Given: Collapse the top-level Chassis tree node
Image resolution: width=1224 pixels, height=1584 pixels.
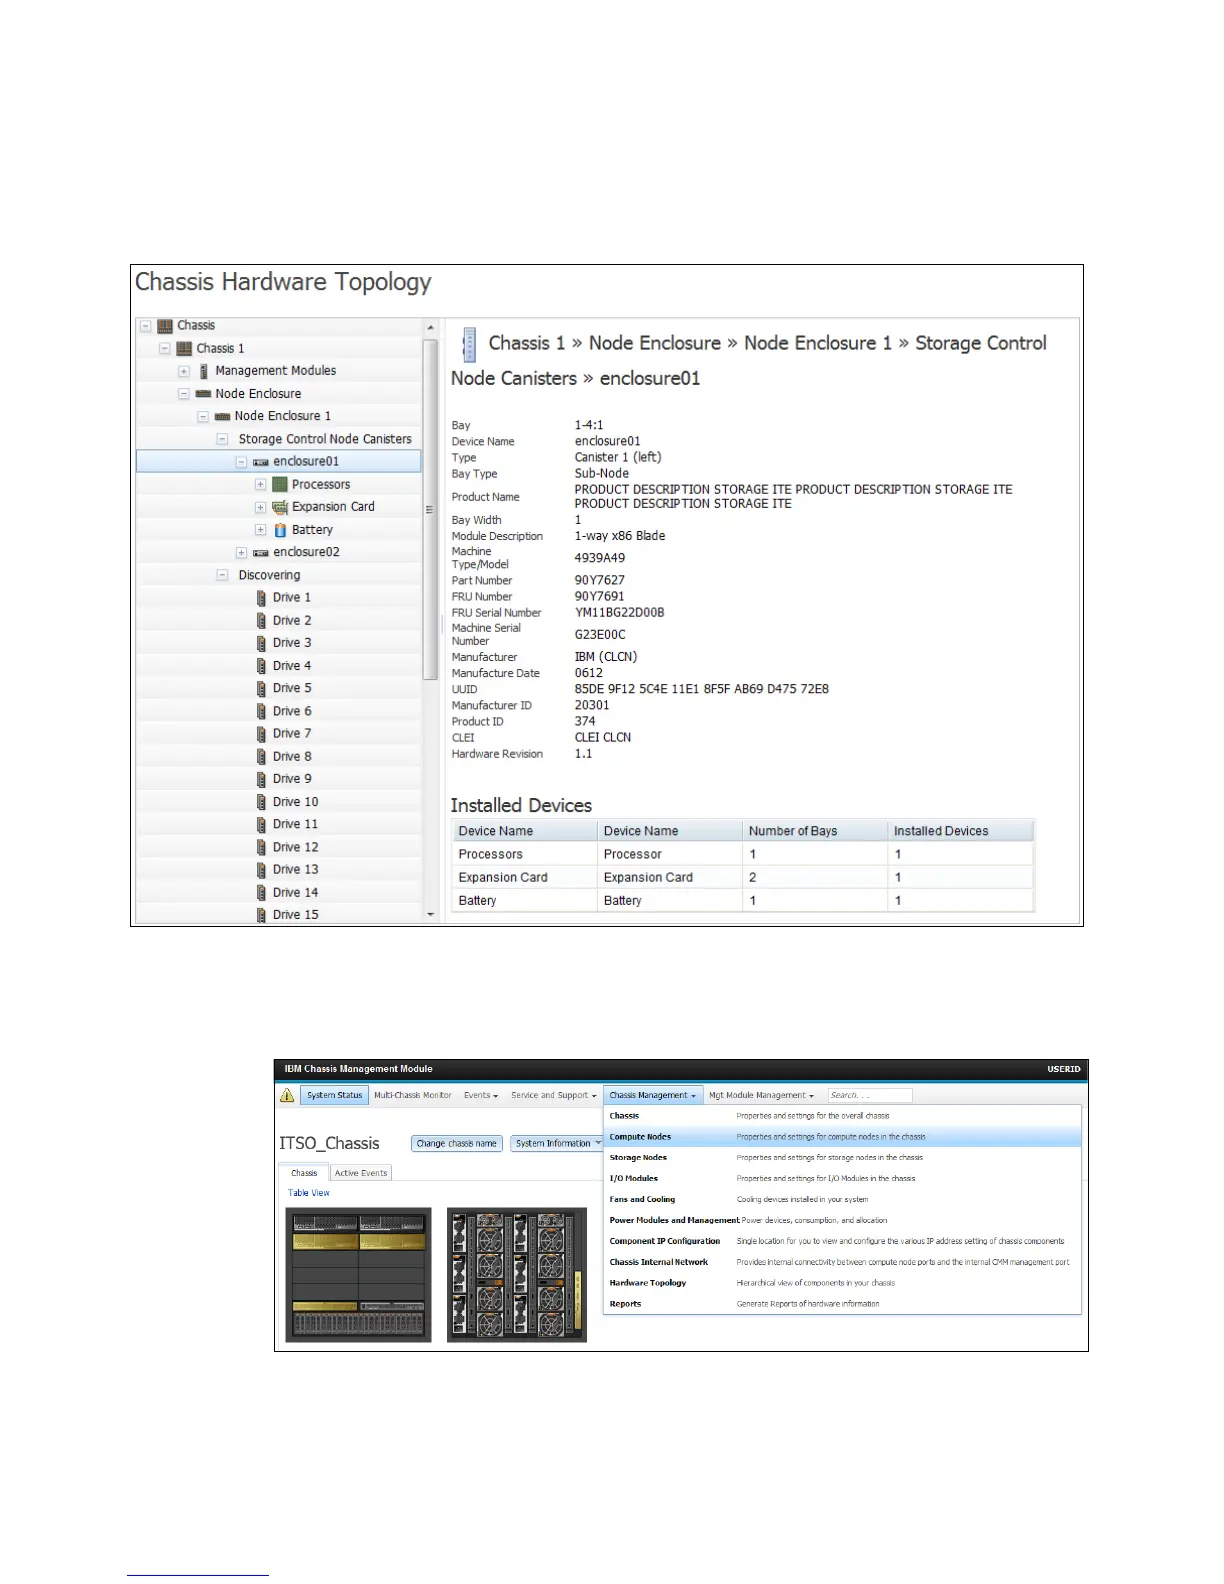Looking at the screenshot, I should (146, 326).
